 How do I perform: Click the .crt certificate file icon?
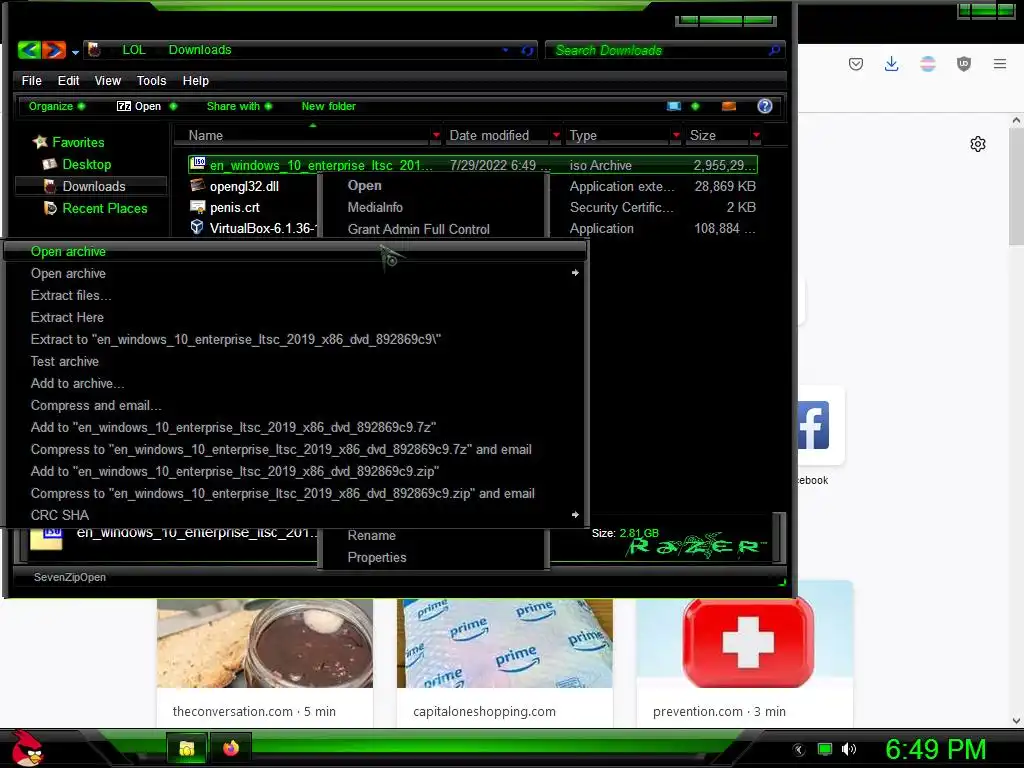[197, 207]
